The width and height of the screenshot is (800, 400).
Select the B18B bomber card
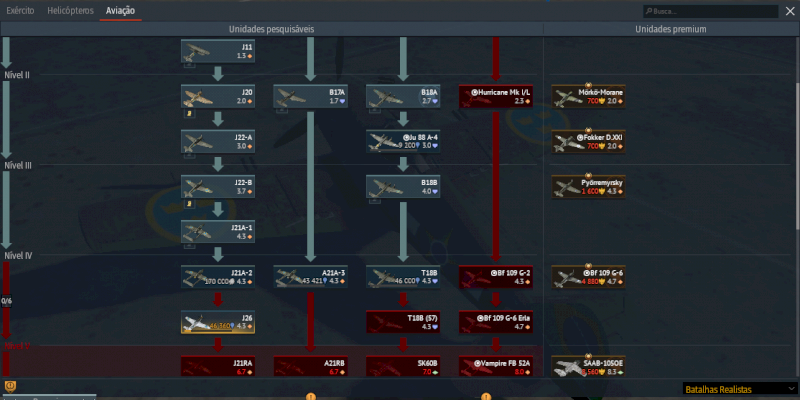403,187
